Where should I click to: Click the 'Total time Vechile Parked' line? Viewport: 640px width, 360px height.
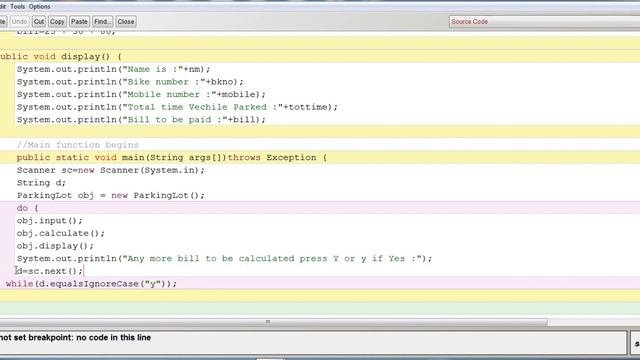[x=177, y=107]
